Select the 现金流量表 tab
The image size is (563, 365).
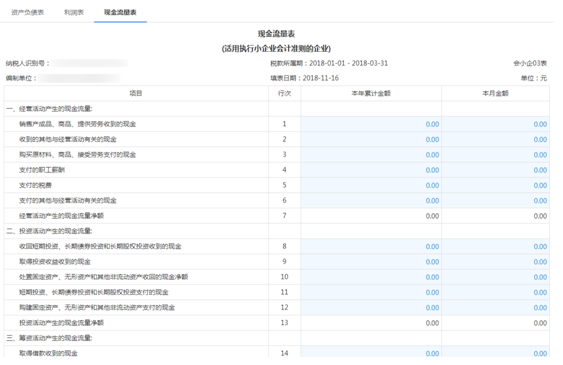point(120,12)
